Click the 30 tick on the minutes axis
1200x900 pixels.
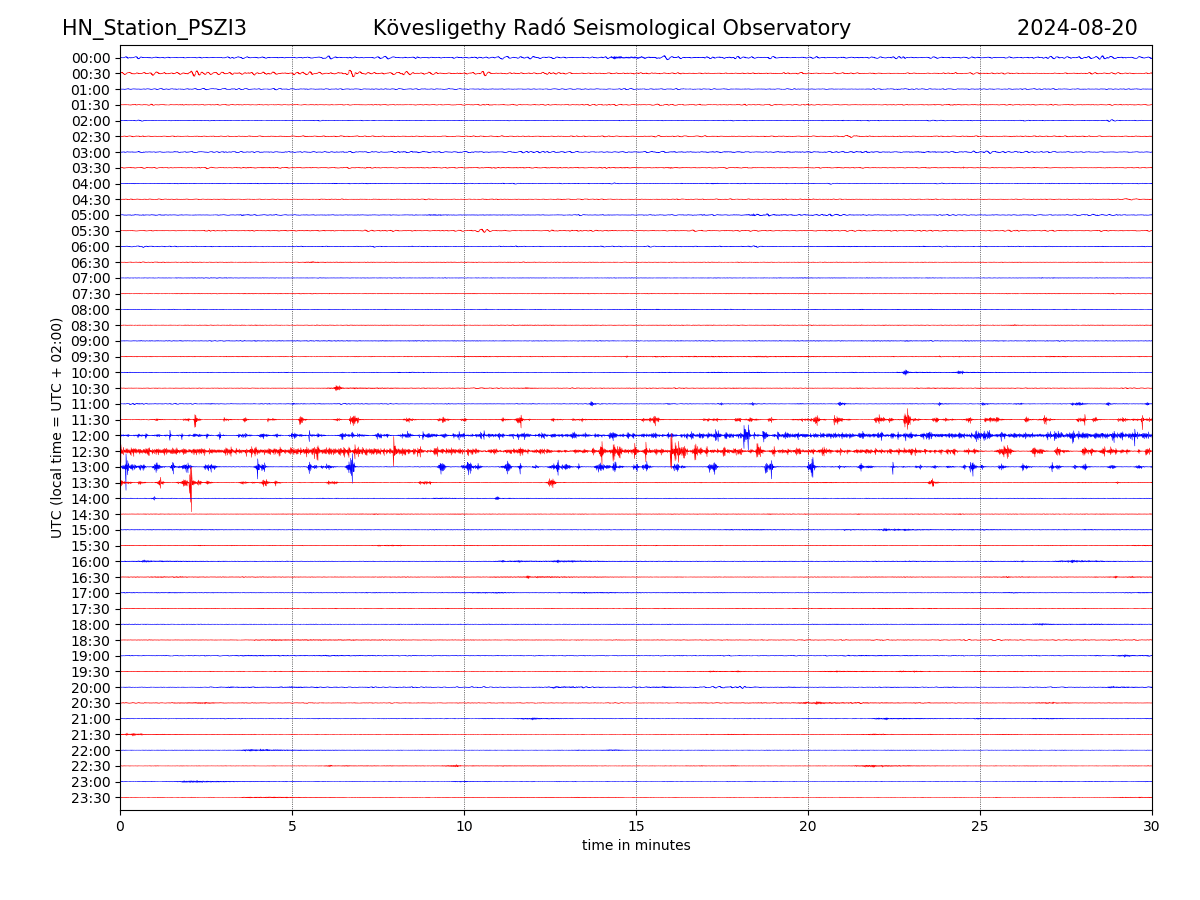click(1151, 826)
